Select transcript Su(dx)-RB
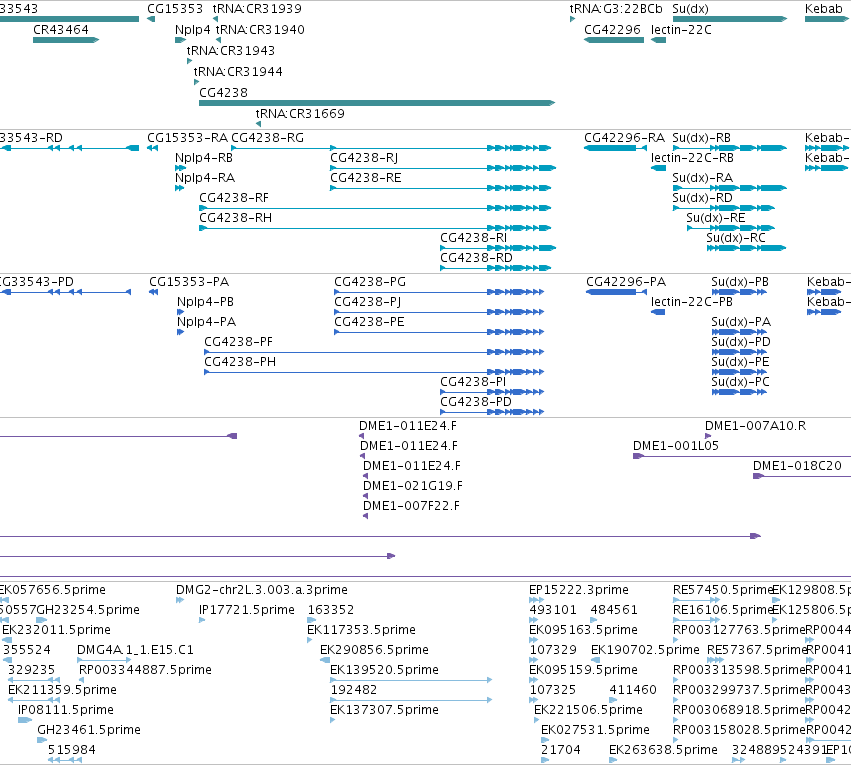851x765 pixels. click(701, 138)
